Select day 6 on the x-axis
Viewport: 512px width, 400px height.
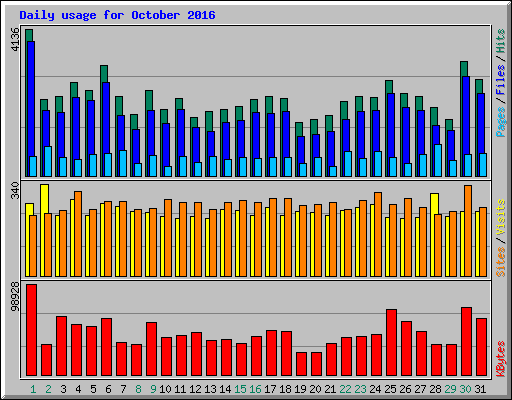(x=108, y=389)
